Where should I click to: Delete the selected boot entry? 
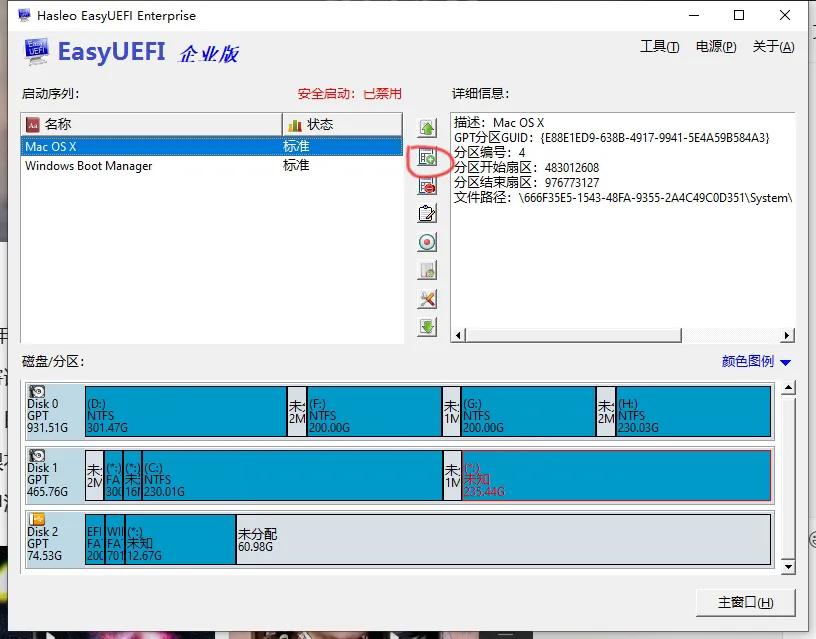pos(426,186)
